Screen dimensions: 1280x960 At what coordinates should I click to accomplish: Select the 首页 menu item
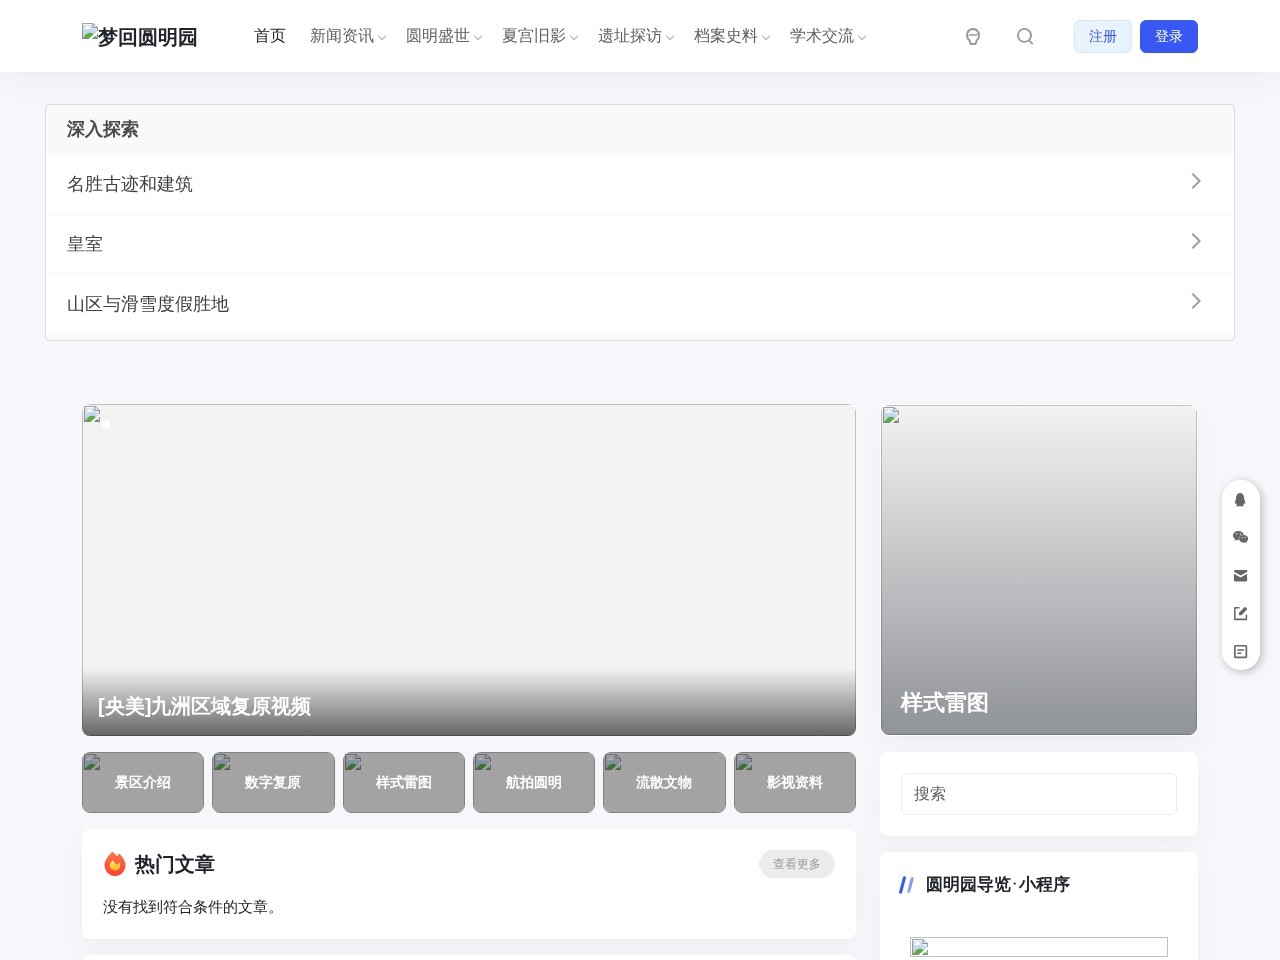269,36
